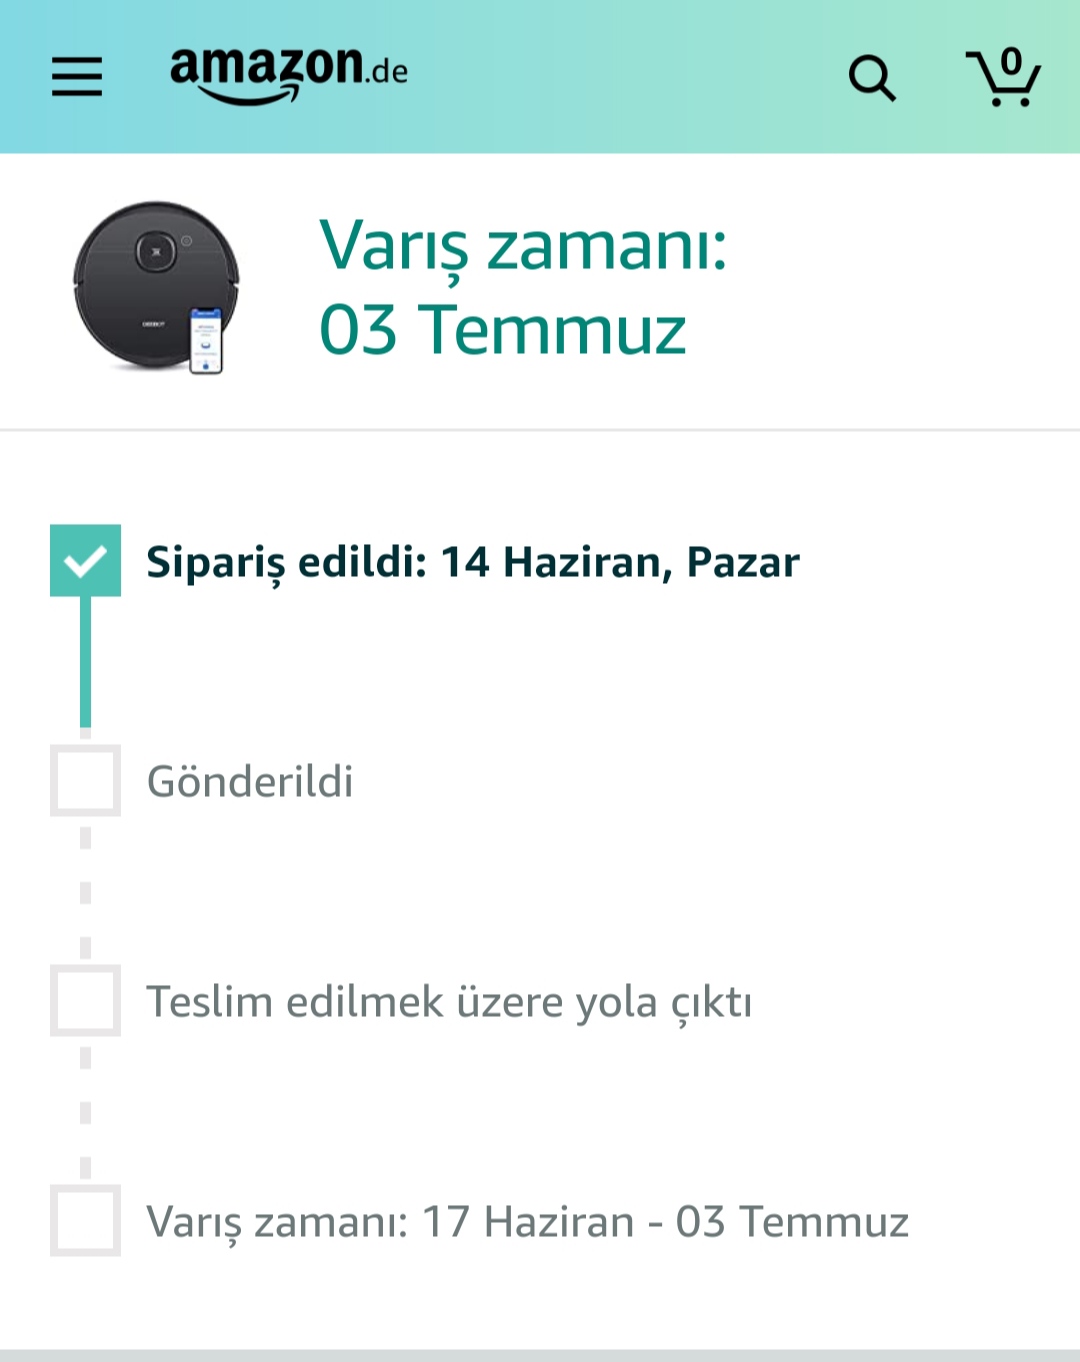Tap the amazon.de logo

tap(289, 75)
